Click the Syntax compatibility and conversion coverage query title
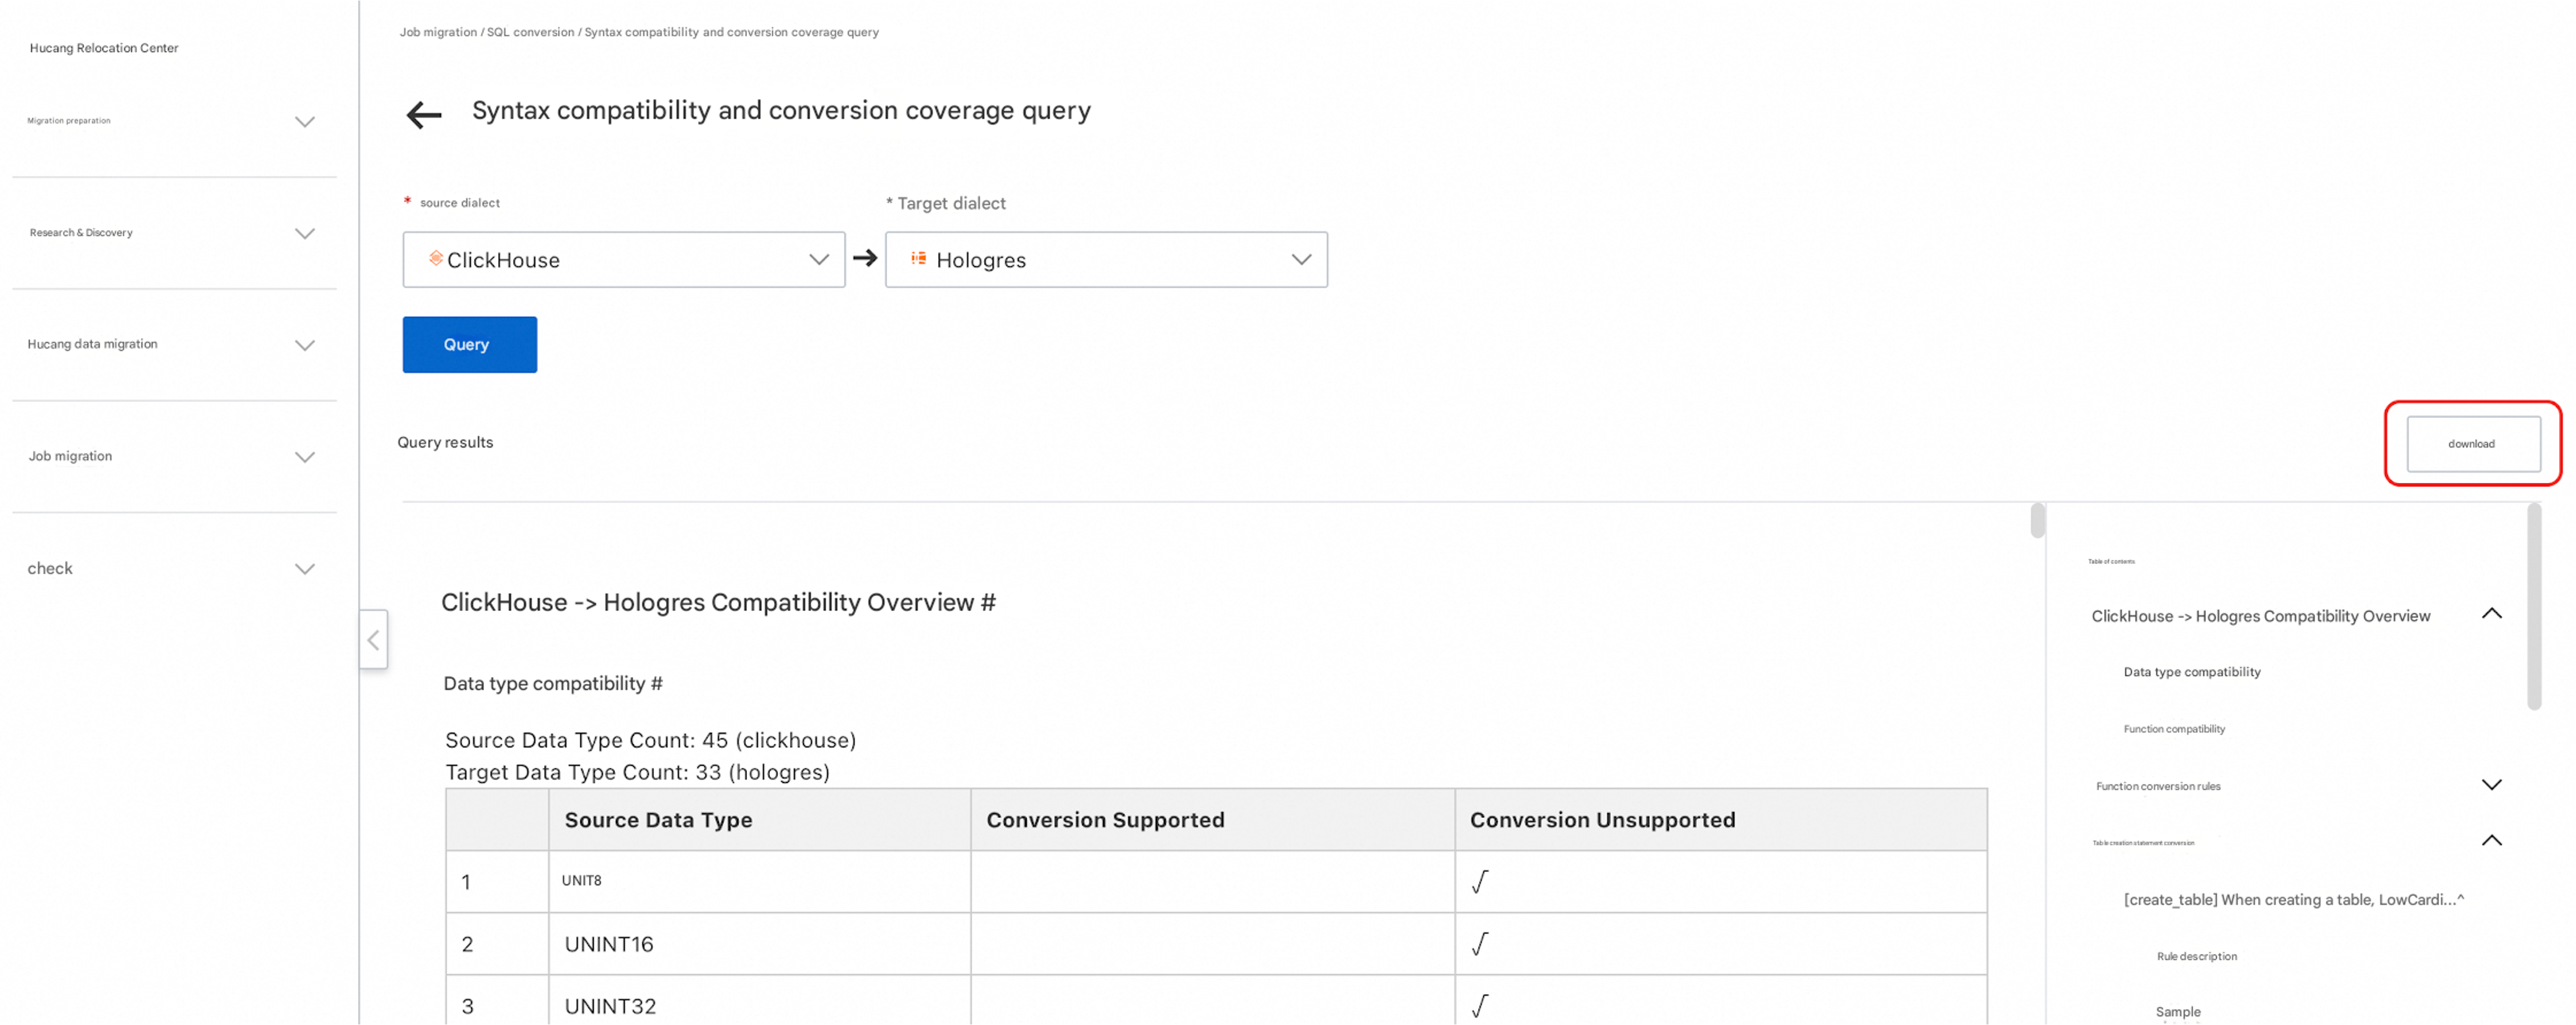 coord(781,110)
